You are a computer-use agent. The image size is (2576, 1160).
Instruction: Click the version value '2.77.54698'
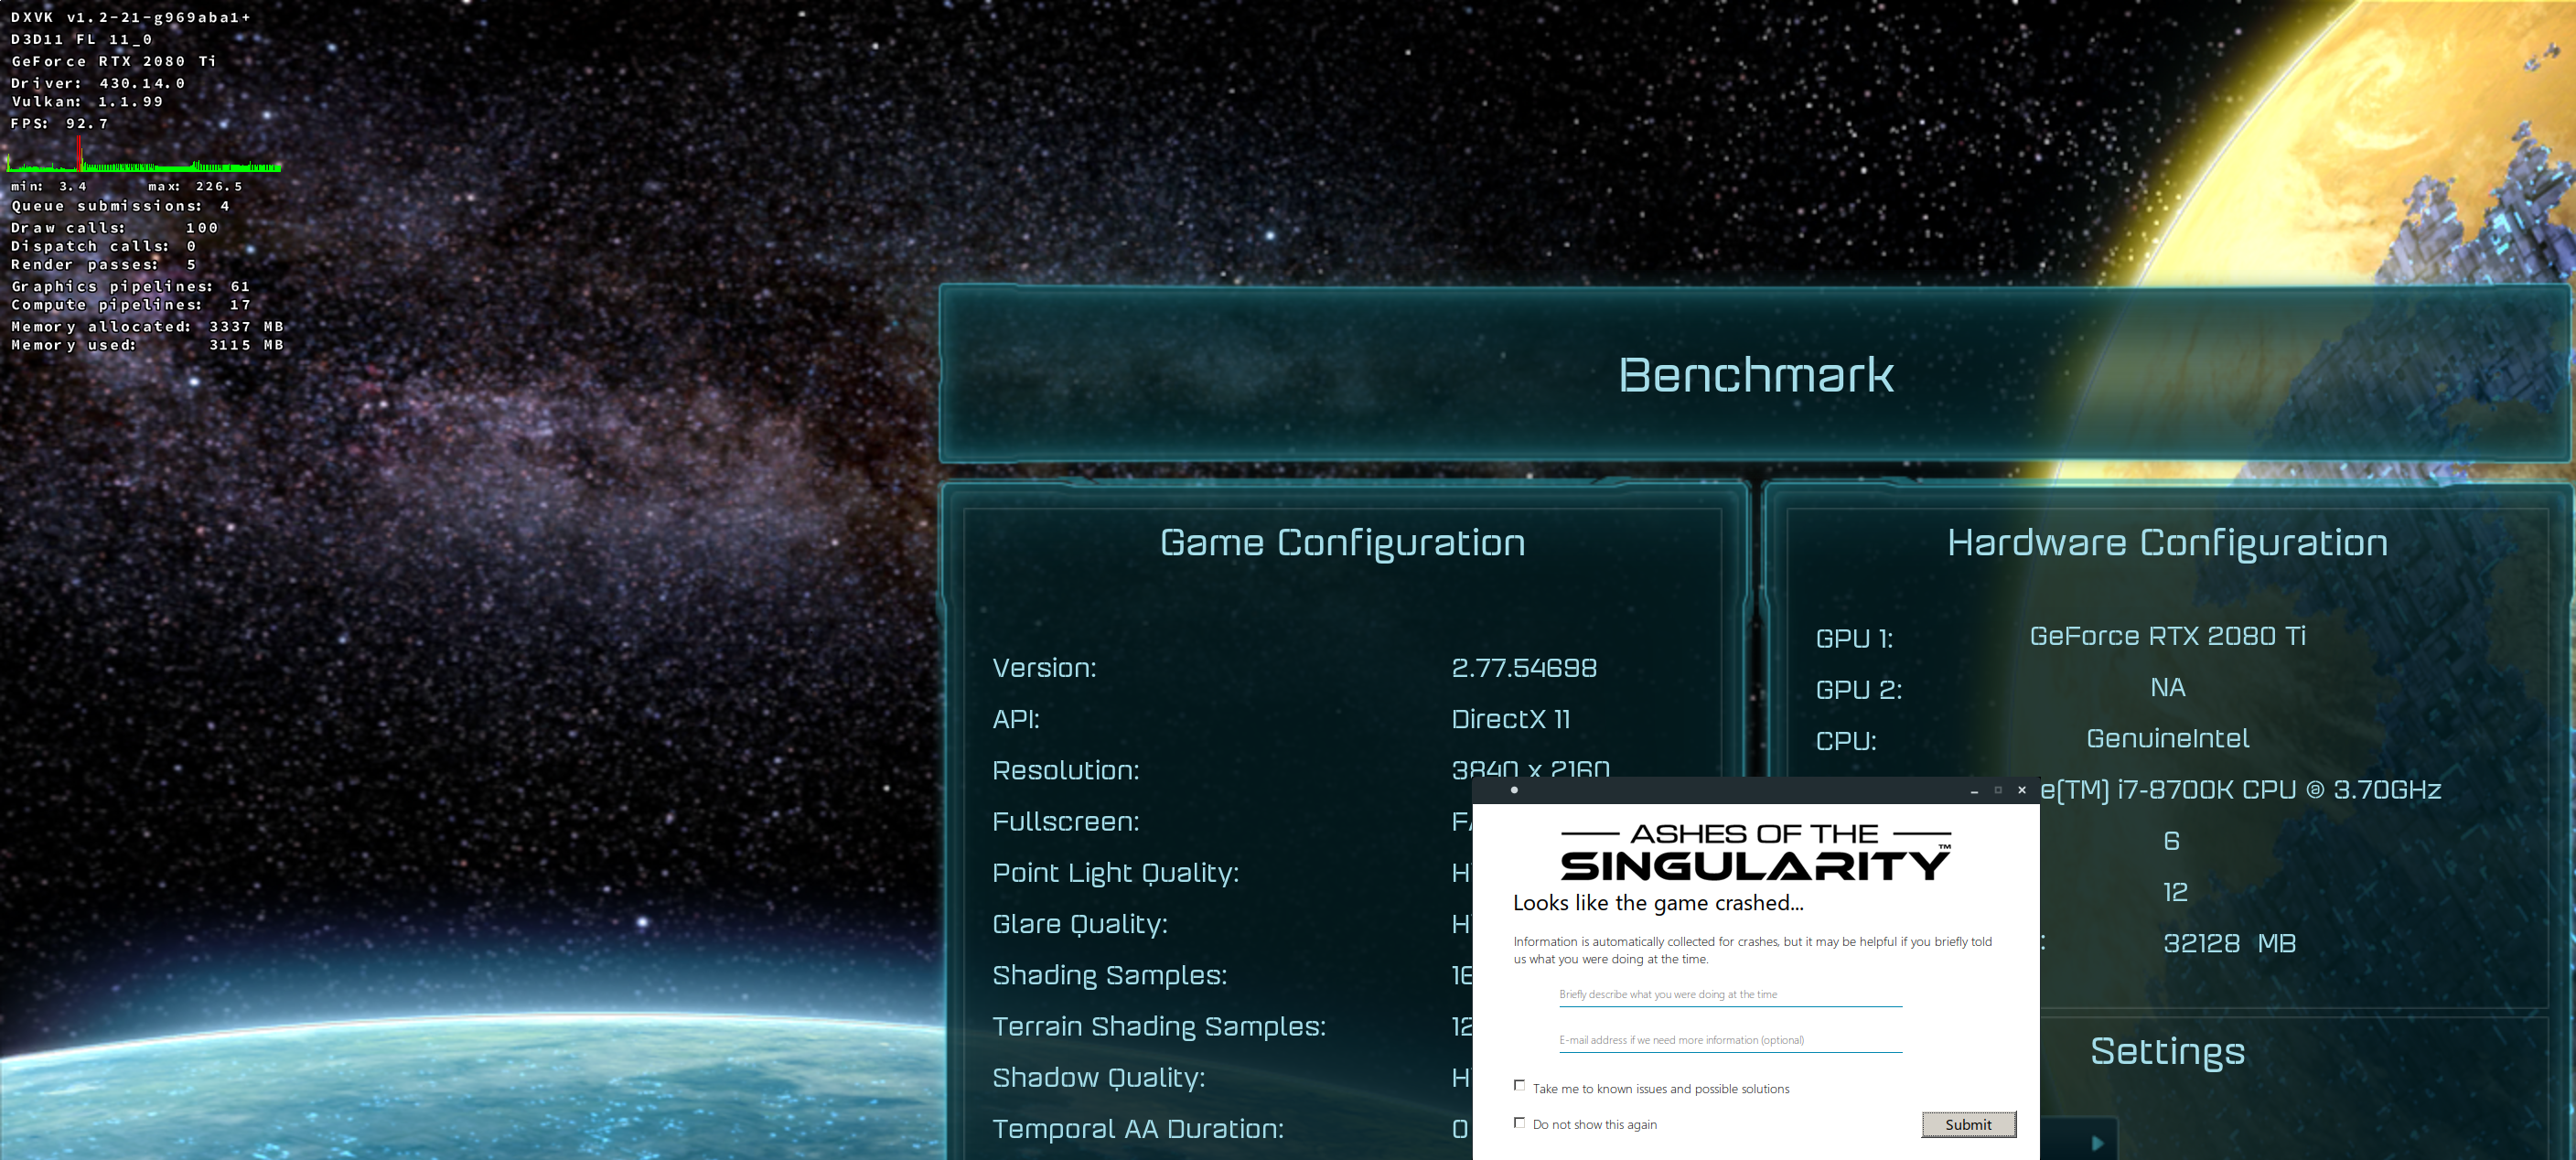(1524, 668)
